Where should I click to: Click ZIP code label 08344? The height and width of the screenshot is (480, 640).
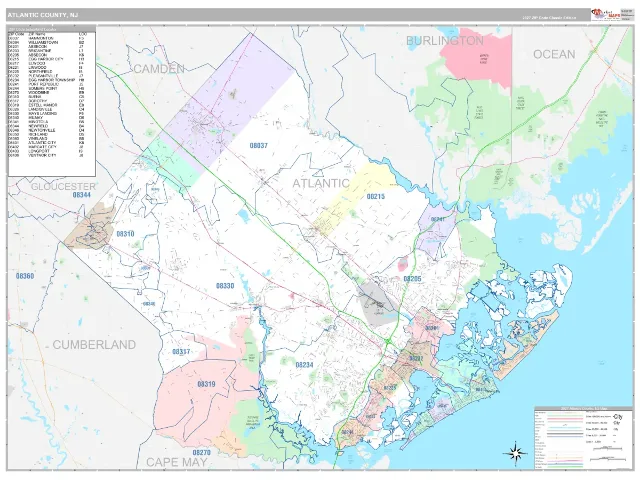coord(81,195)
